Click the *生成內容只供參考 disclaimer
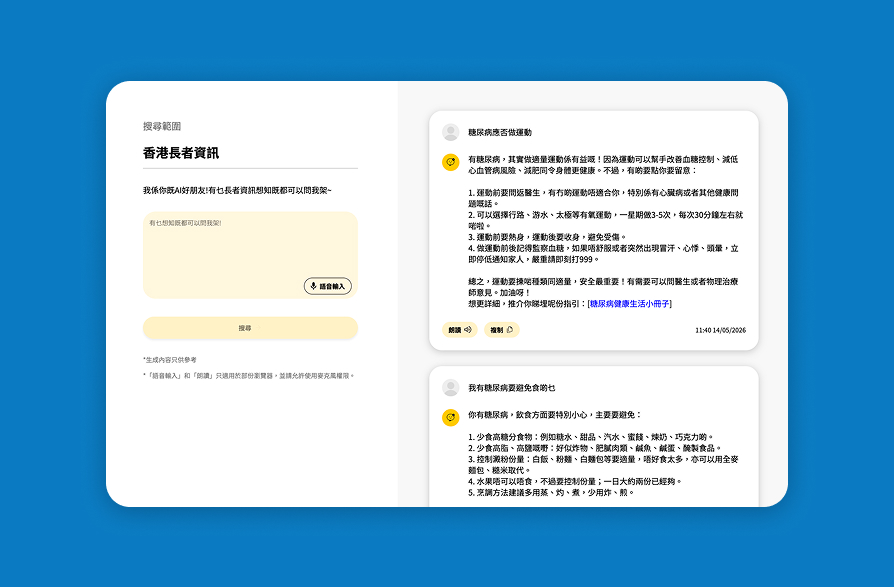This screenshot has width=894, height=587. point(170,360)
